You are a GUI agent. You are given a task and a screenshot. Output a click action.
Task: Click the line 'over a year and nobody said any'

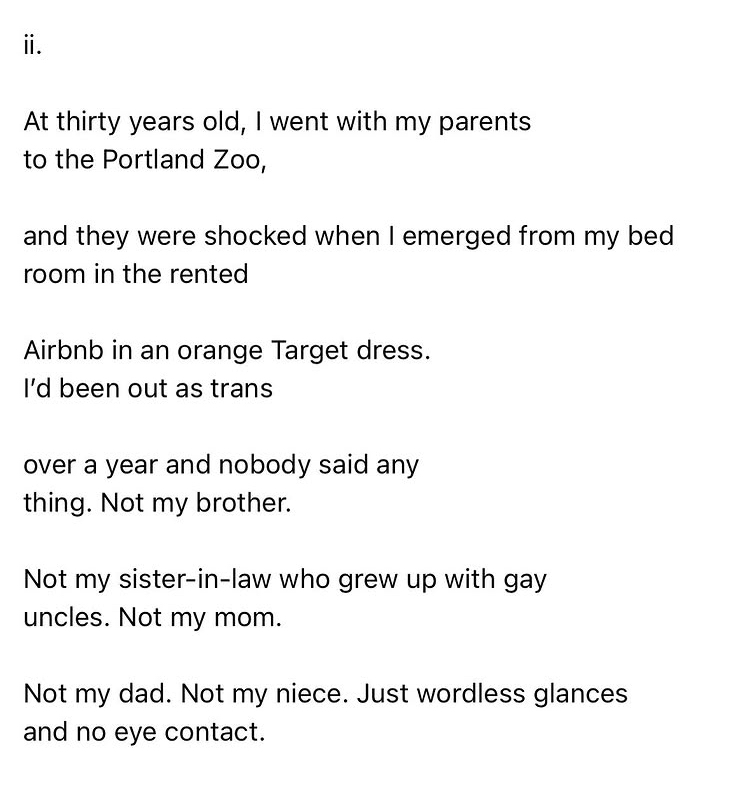221,465
